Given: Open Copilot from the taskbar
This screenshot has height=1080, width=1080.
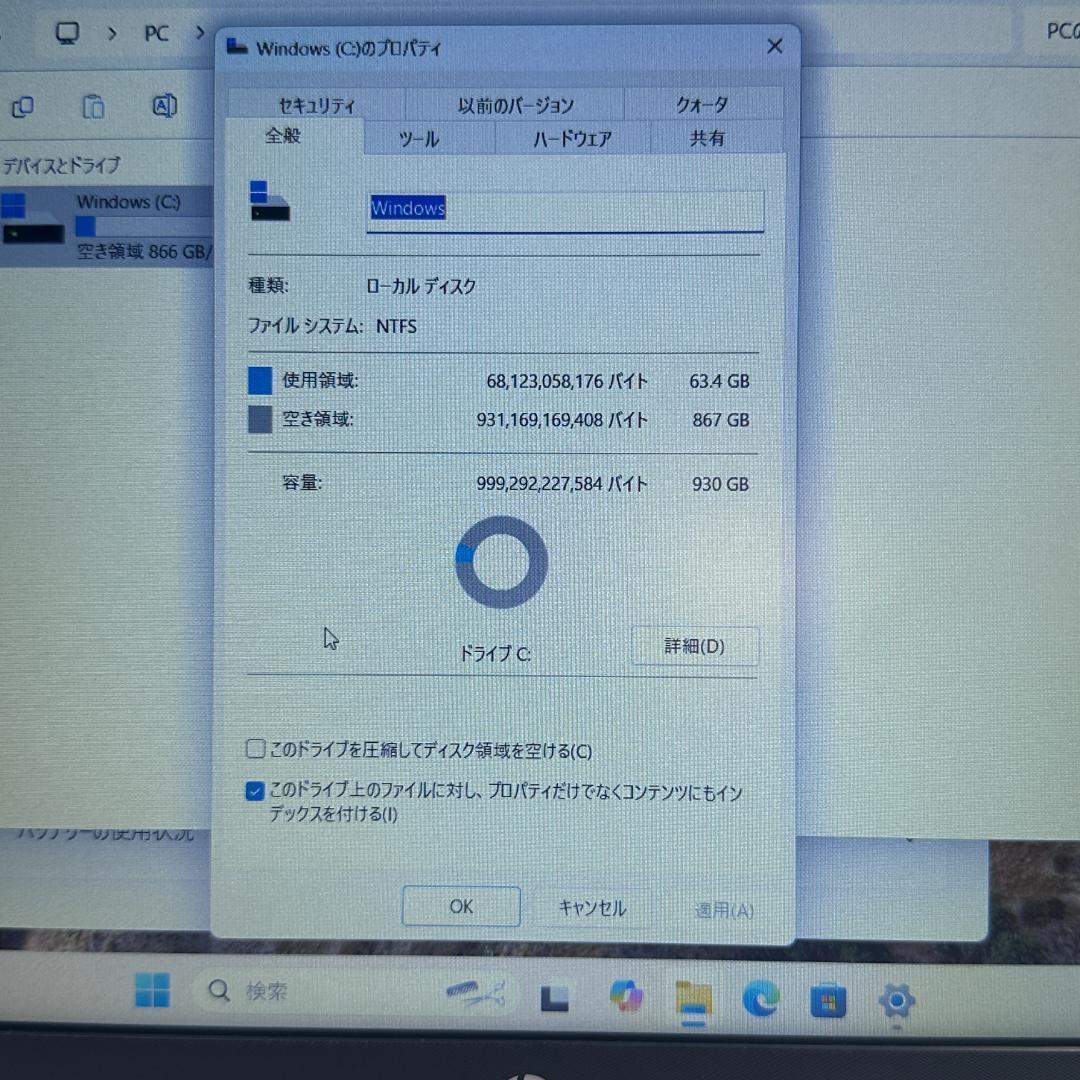Looking at the screenshot, I should (x=626, y=997).
